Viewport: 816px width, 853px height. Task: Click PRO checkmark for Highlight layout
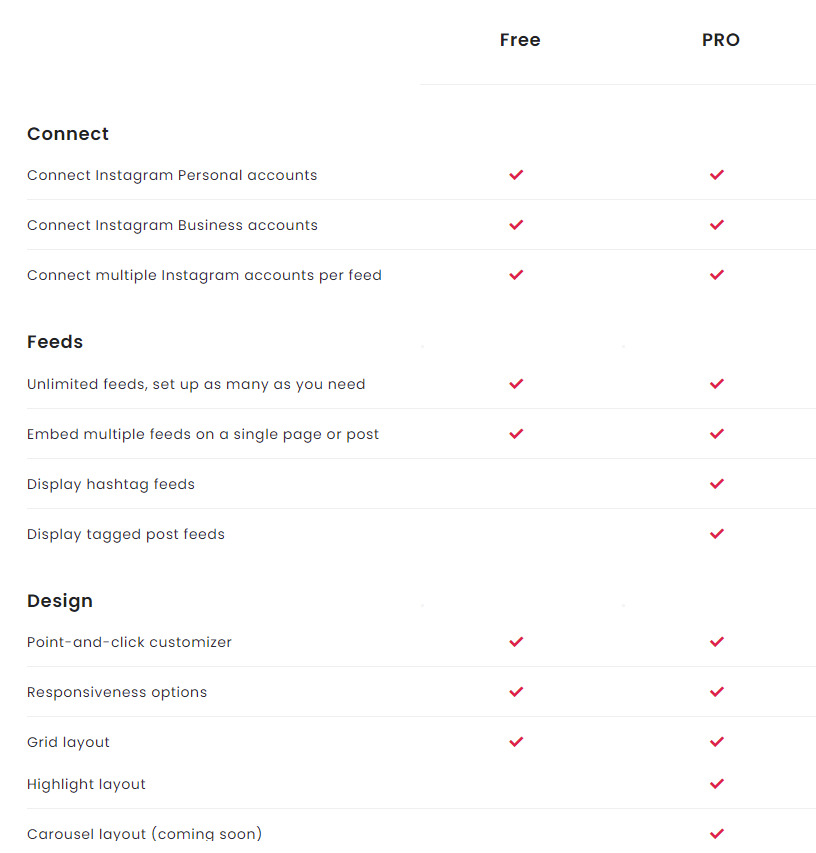pos(717,784)
